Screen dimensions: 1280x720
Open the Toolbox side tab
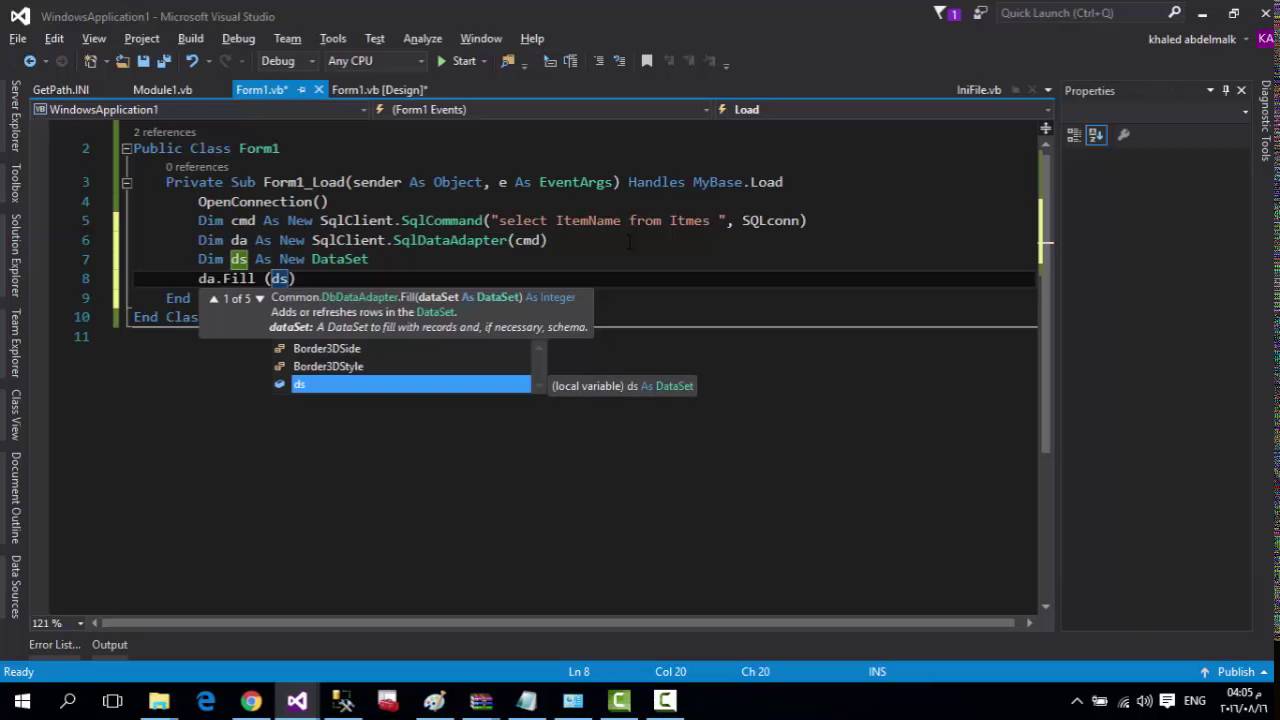[x=15, y=184]
